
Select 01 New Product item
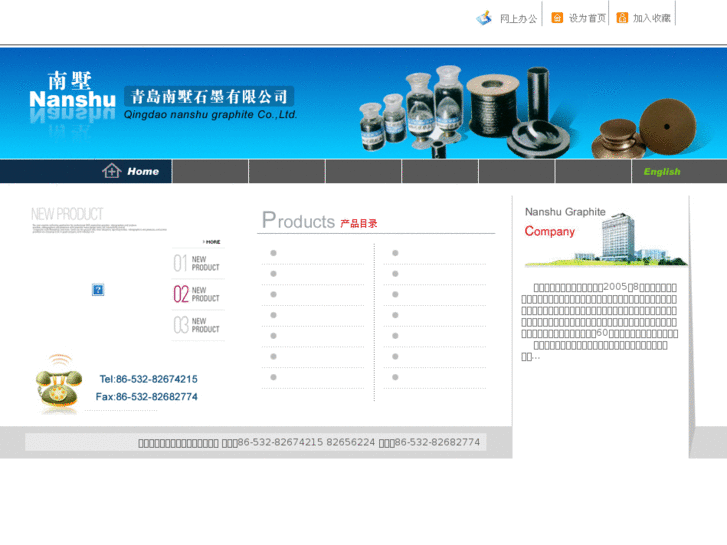coord(198,263)
